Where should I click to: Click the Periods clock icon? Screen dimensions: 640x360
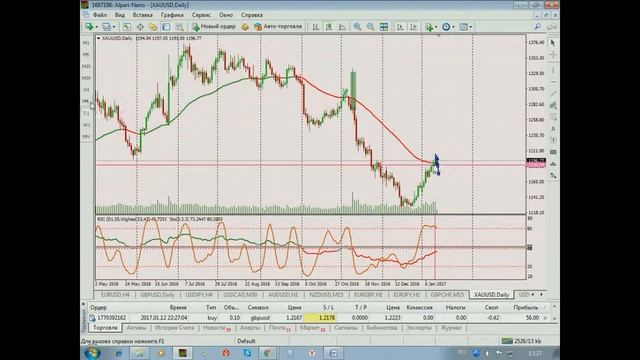446,27
